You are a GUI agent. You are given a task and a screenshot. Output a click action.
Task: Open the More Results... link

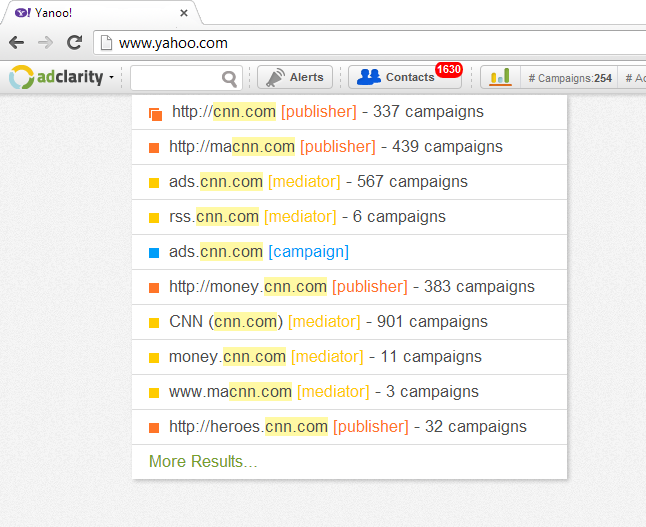pyautogui.click(x=203, y=461)
